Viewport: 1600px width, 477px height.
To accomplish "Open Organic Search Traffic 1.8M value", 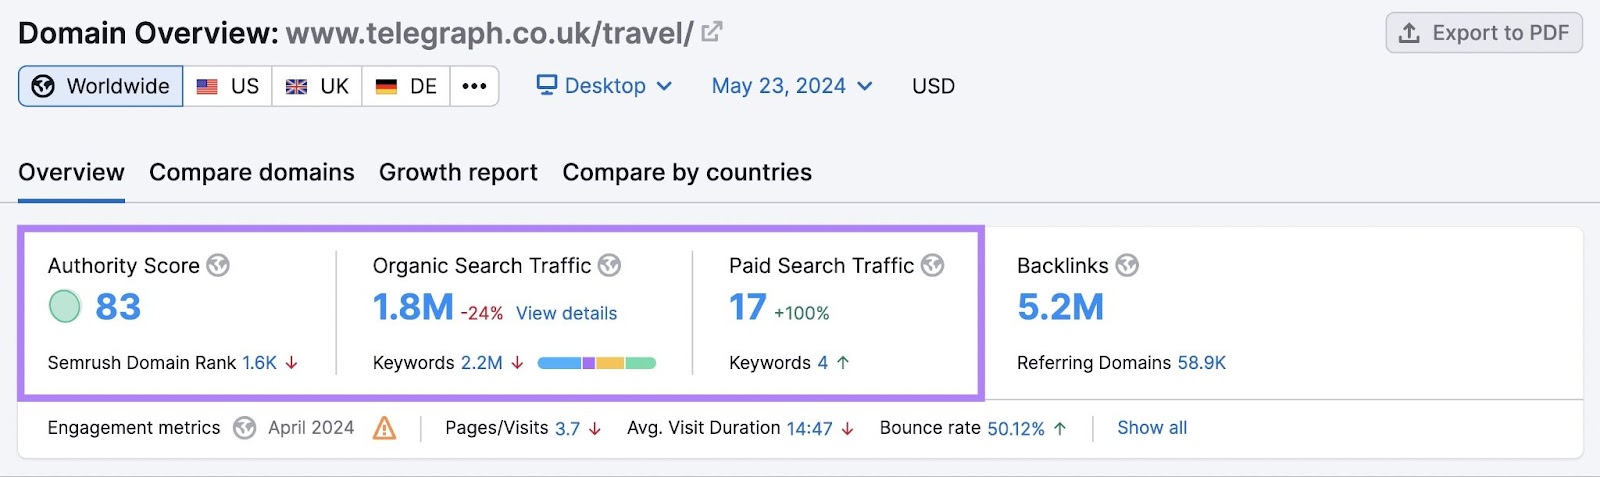I will coord(413,307).
